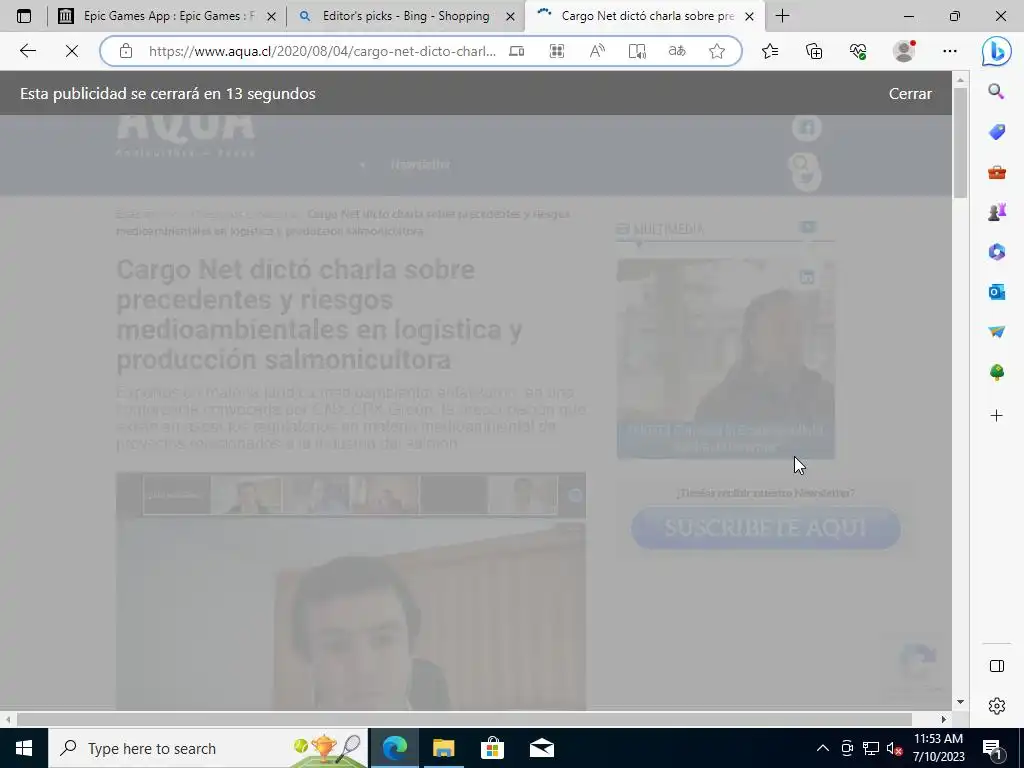Image resolution: width=1024 pixels, height=768 pixels.
Task: Open the notification center icon
Action: click(x=992, y=749)
